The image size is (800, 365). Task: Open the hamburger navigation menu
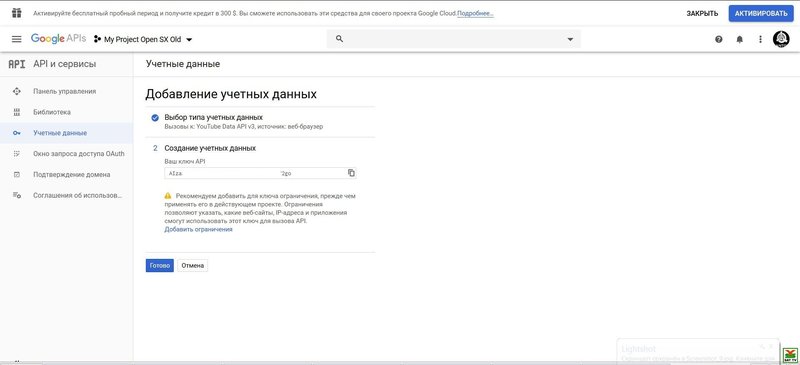pyautogui.click(x=16, y=39)
